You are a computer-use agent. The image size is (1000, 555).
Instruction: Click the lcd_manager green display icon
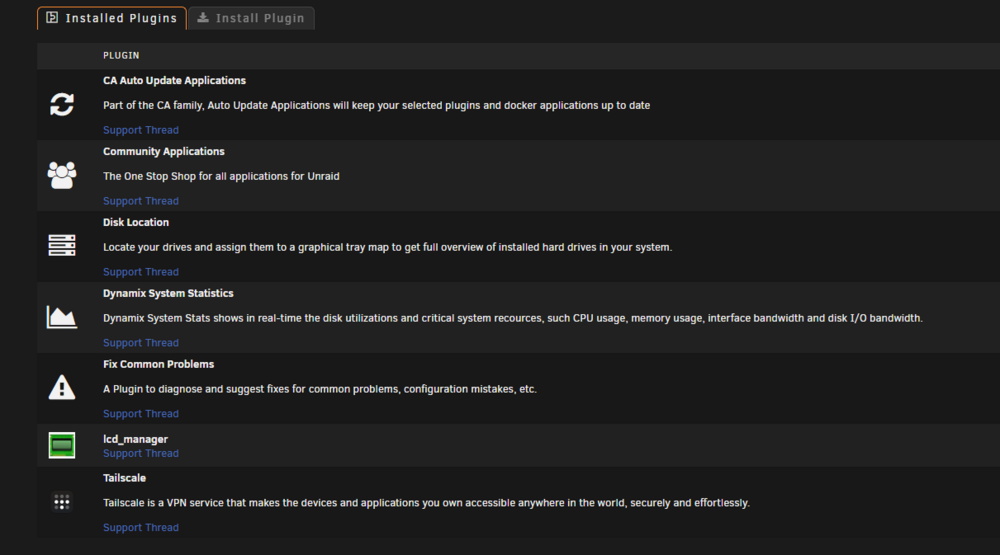point(62,445)
